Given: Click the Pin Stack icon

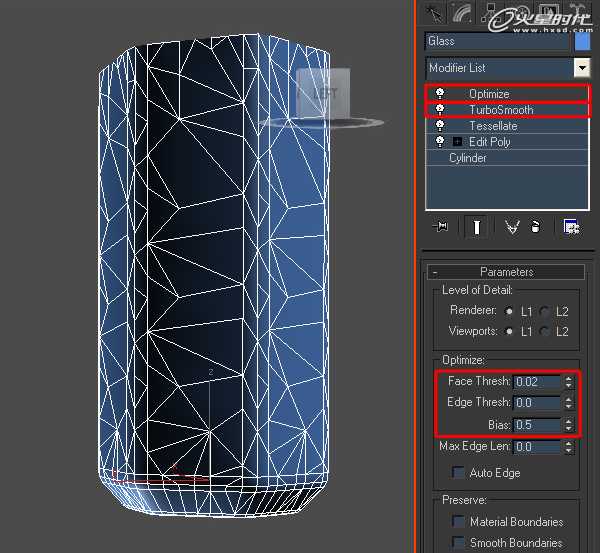Looking at the screenshot, I should (441, 227).
